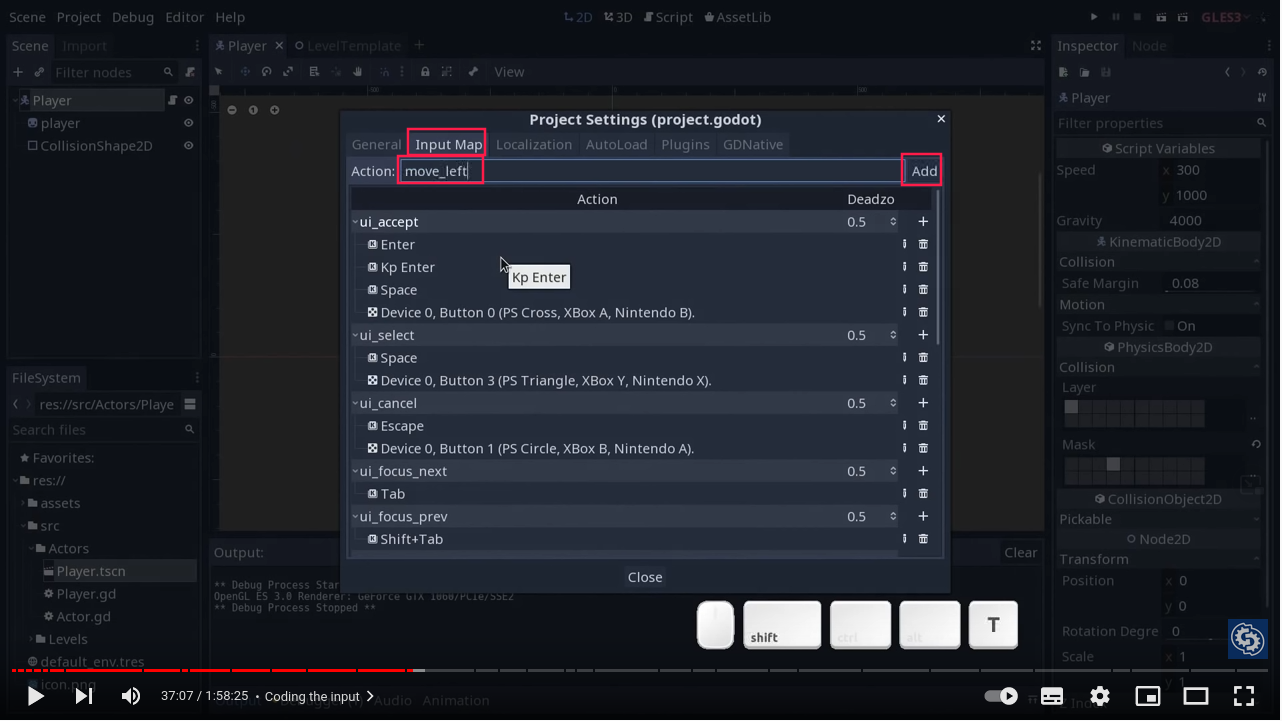Edit the Enter key event
This screenshot has height=721, width=1282.
point(904,244)
